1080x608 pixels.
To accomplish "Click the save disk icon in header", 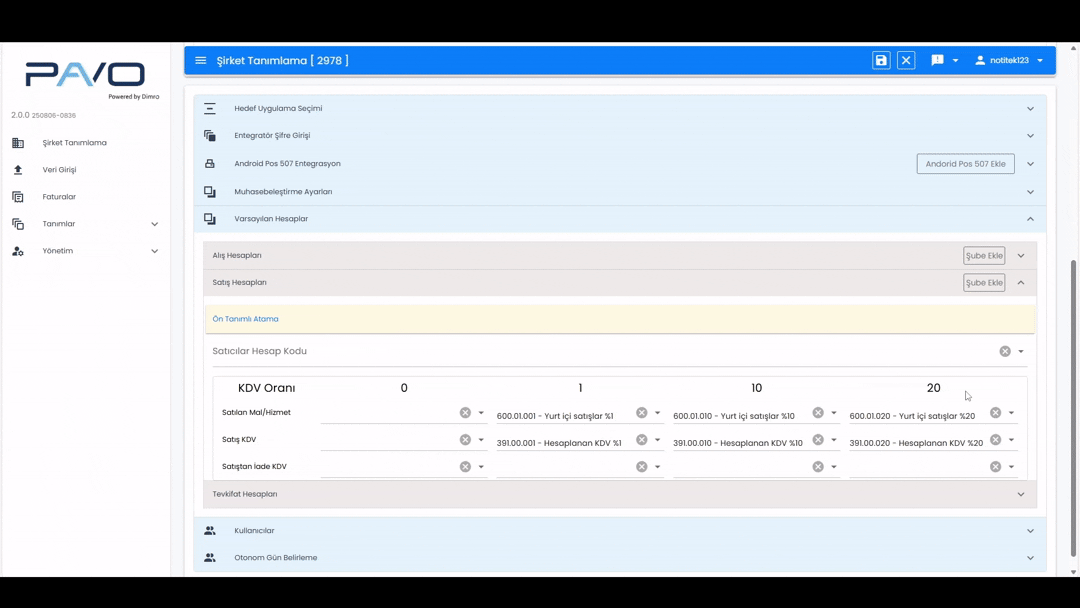I will pyautogui.click(x=881, y=61).
